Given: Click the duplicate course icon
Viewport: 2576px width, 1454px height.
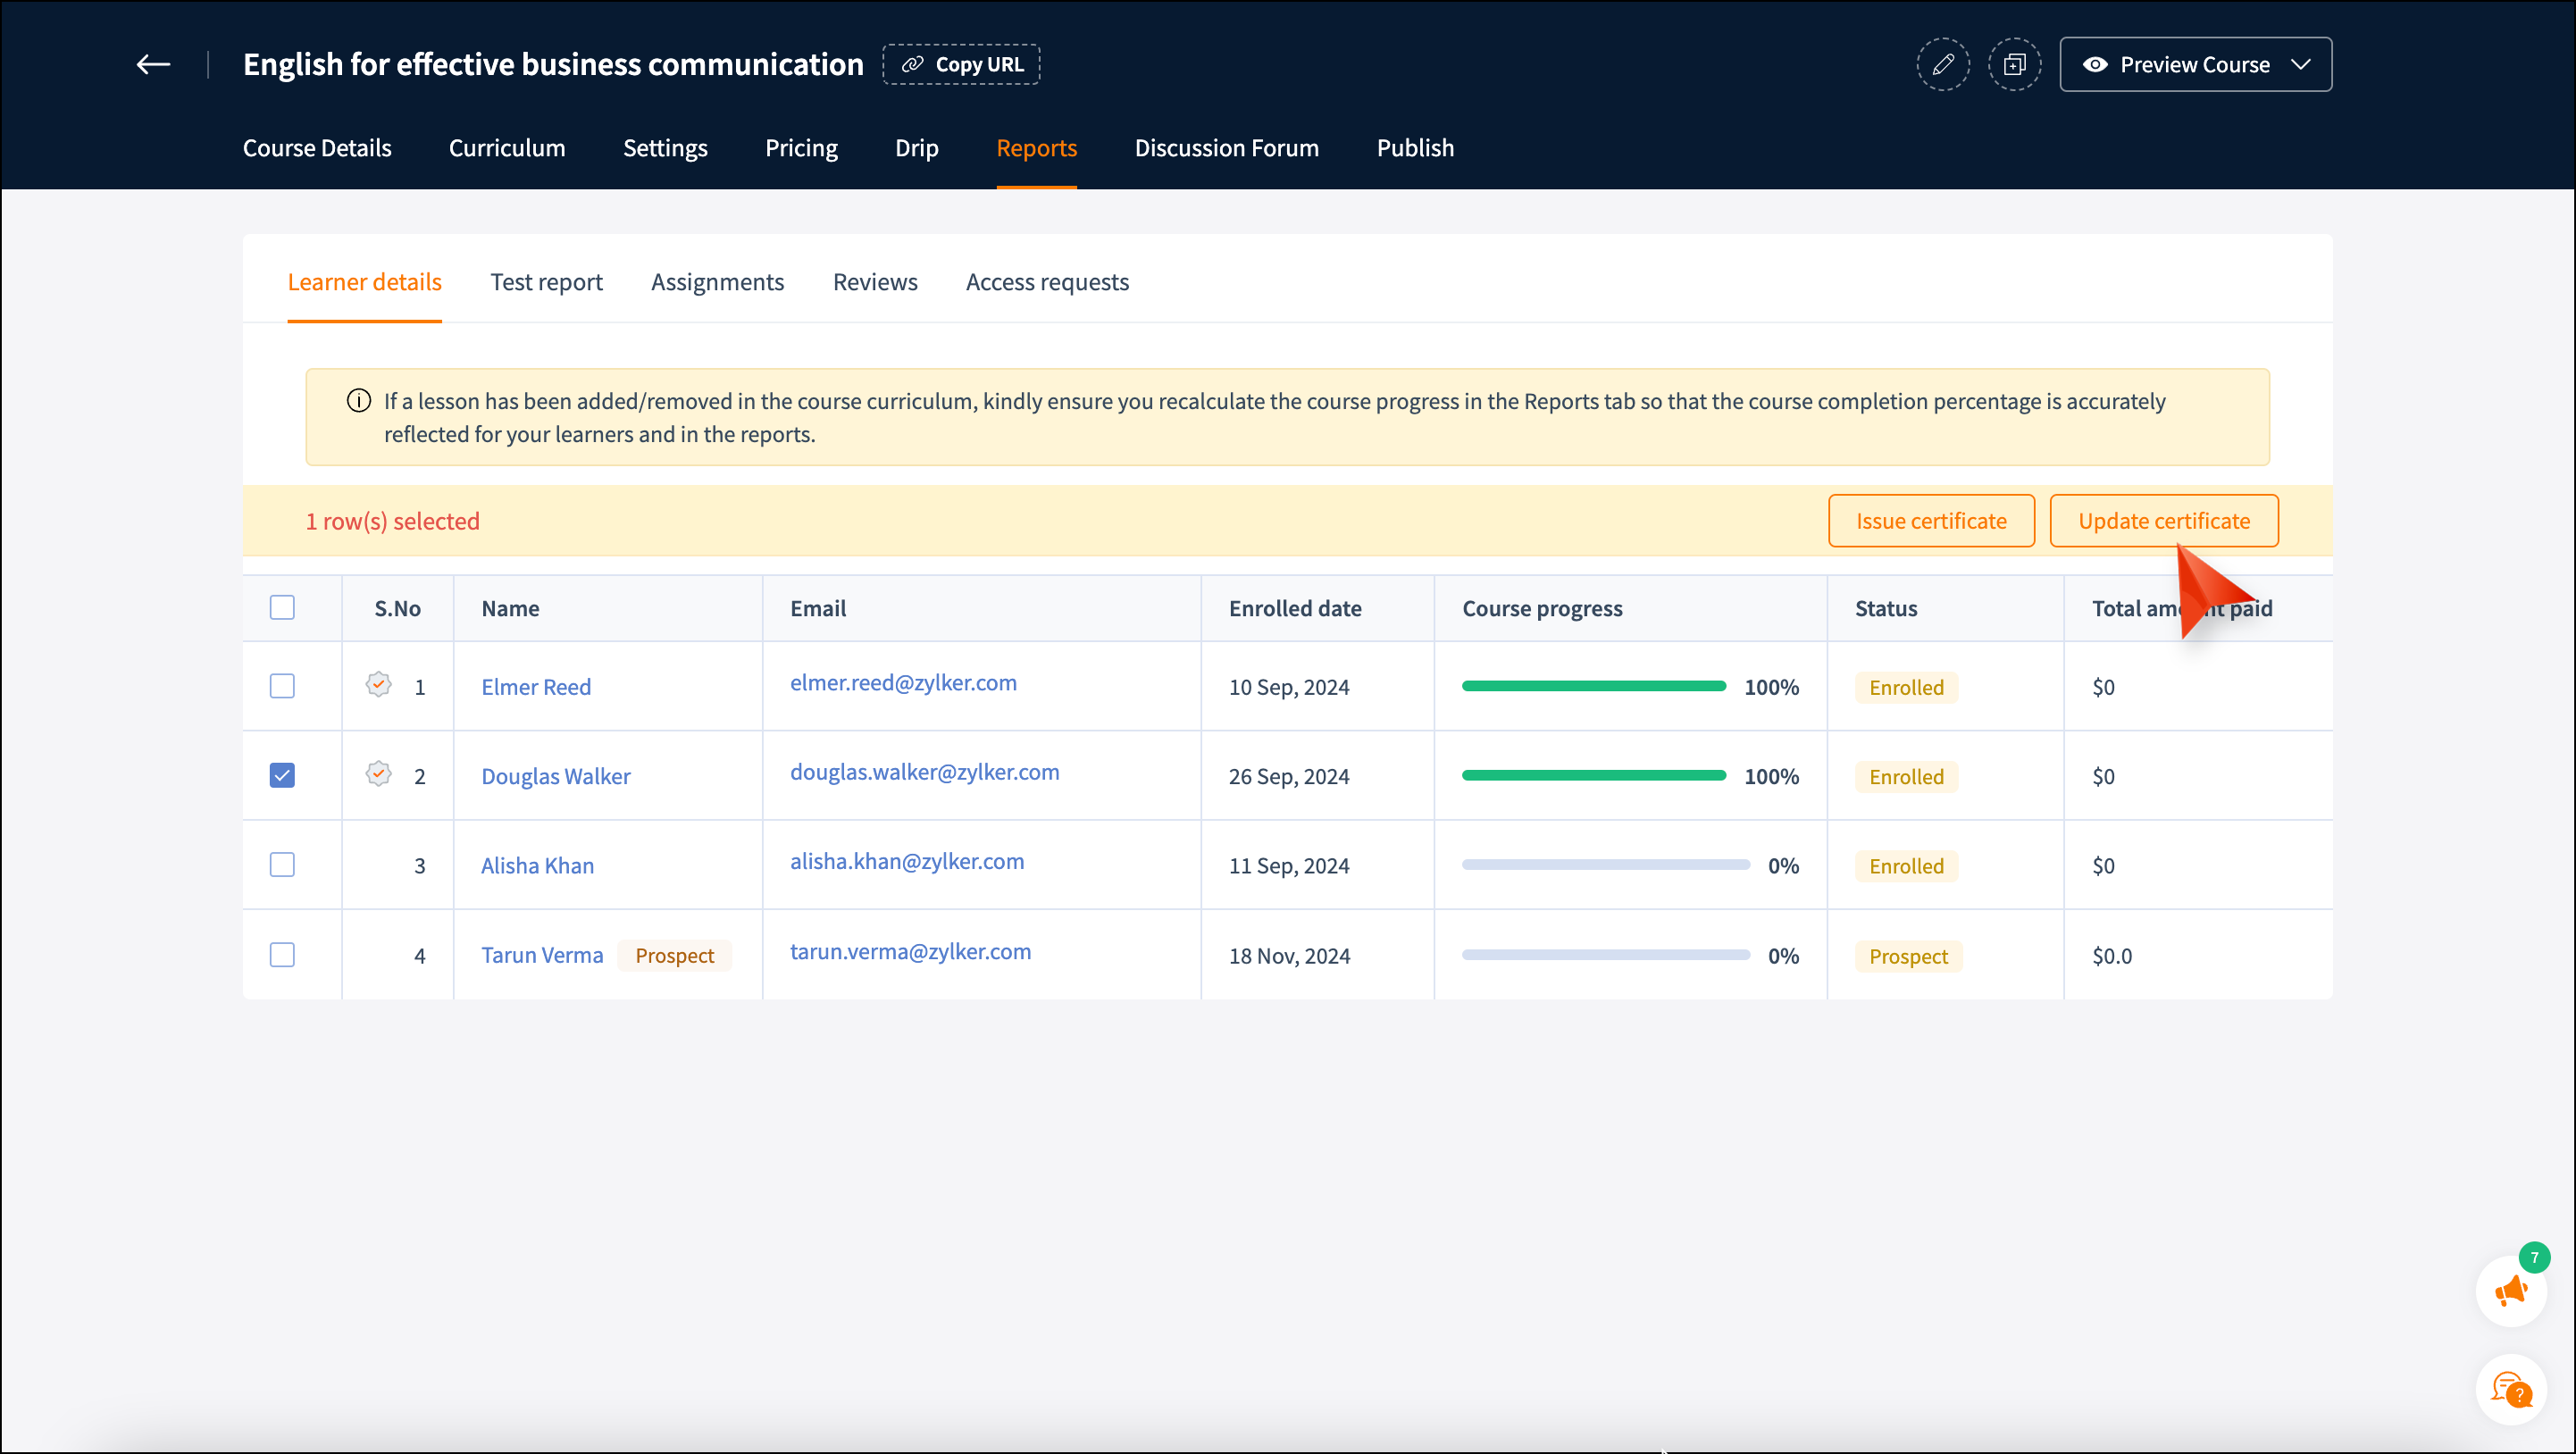Looking at the screenshot, I should point(2014,65).
